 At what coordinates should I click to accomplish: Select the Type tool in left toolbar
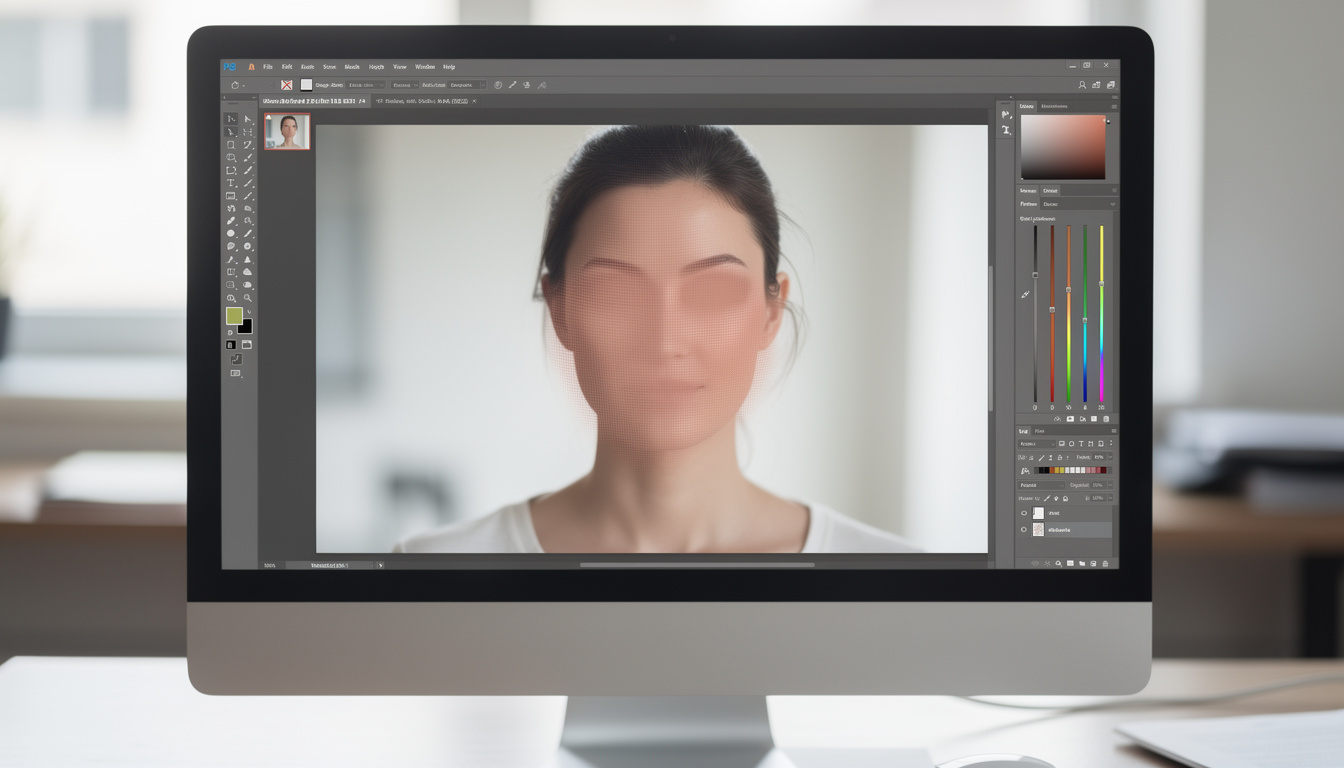pyautogui.click(x=230, y=183)
